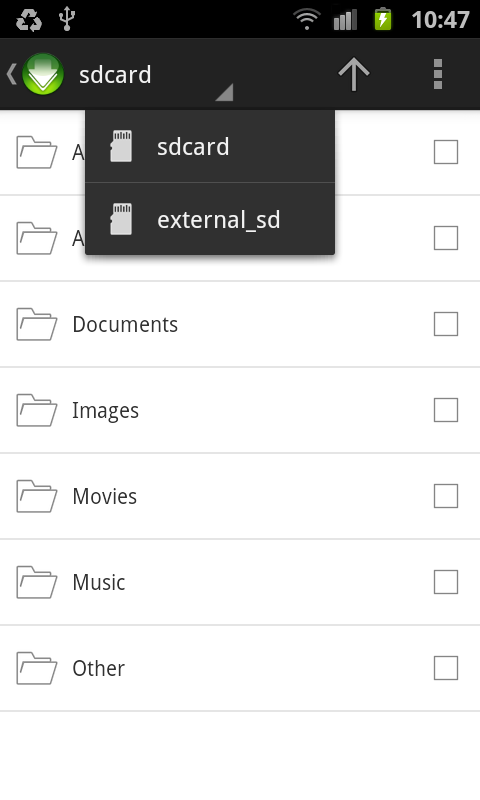Click the Movies folder icon
Image resolution: width=480 pixels, height=800 pixels.
(36, 496)
